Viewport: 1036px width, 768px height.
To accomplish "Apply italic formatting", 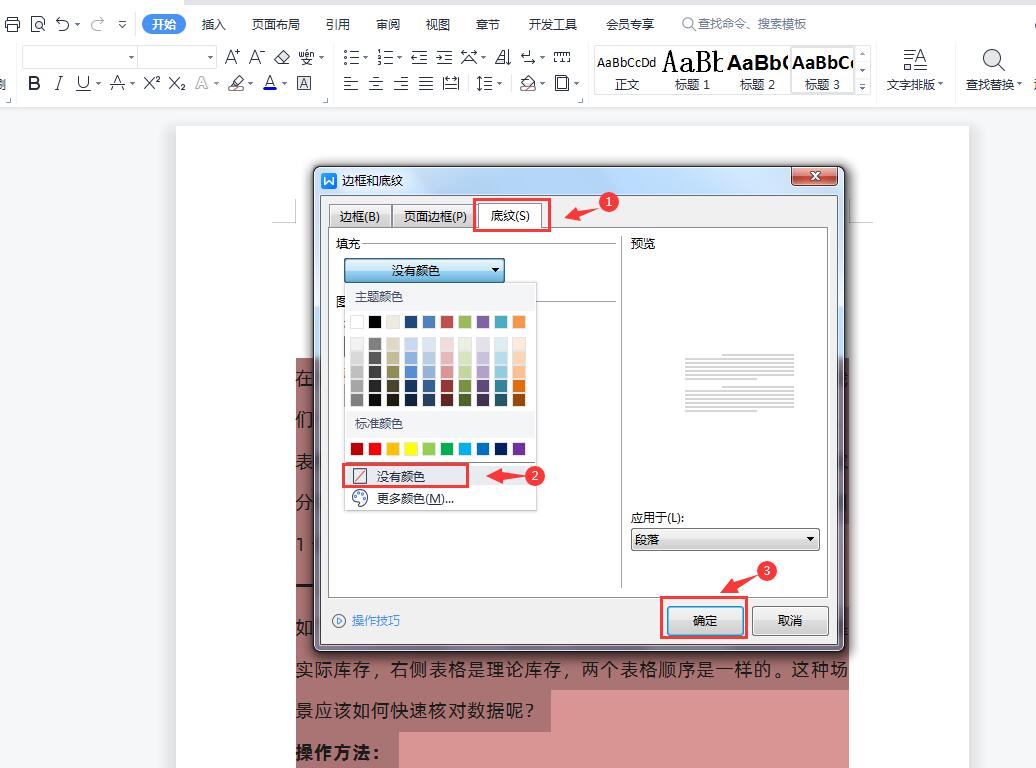I will [60, 84].
